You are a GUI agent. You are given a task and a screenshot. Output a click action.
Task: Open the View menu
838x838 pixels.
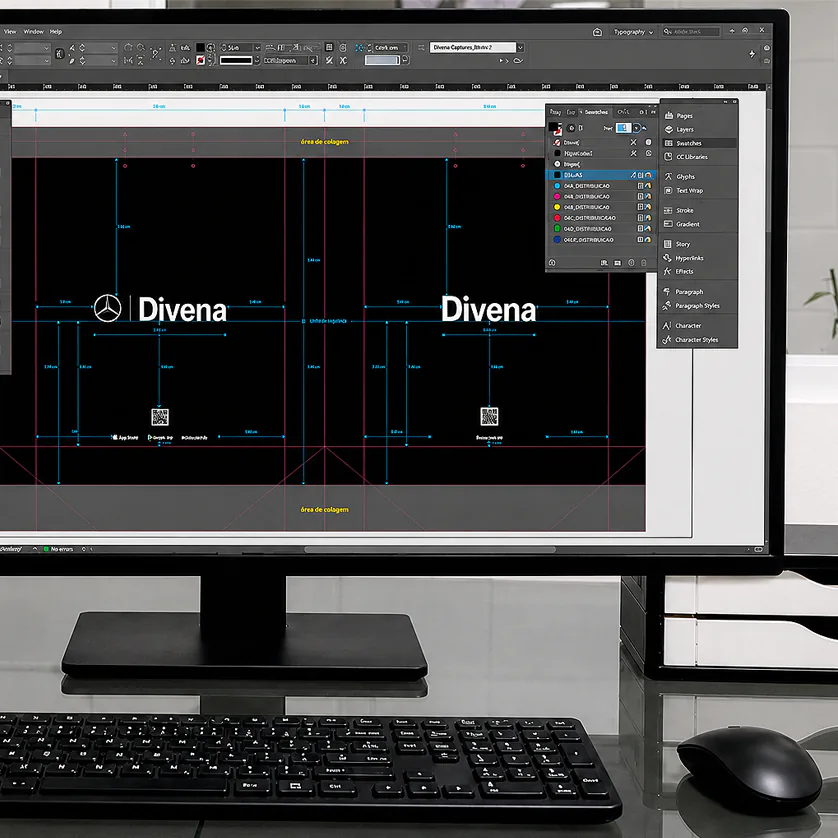tap(10, 32)
